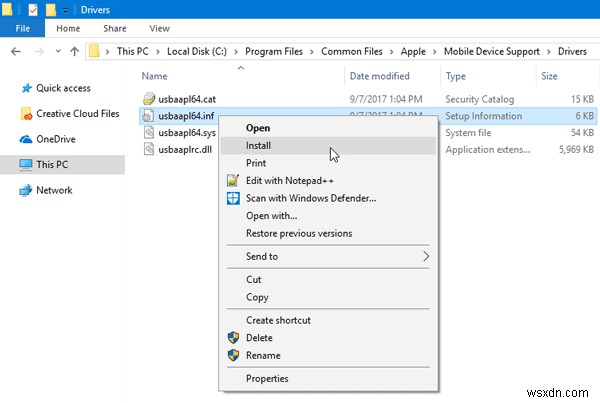Image resolution: width=600 pixels, height=403 pixels.
Task: Sort files by Date modified column
Action: (380, 76)
